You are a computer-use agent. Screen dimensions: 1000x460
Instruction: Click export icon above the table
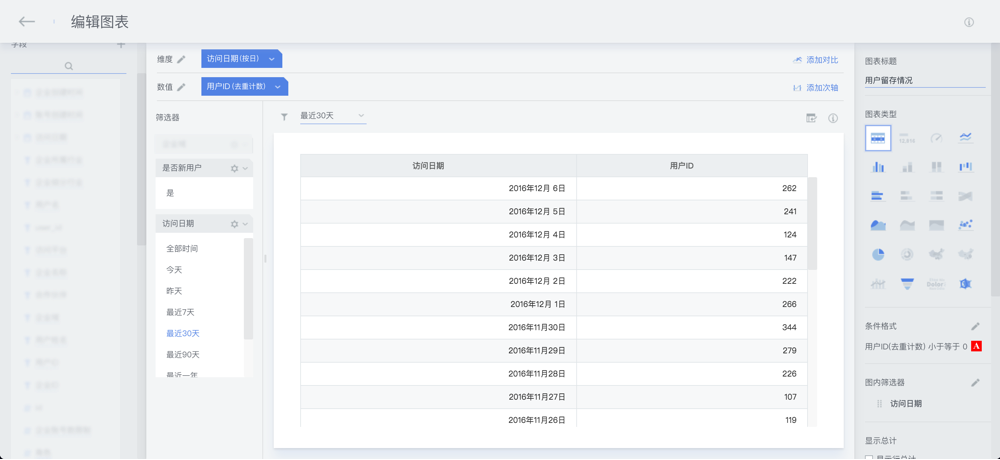coord(811,118)
